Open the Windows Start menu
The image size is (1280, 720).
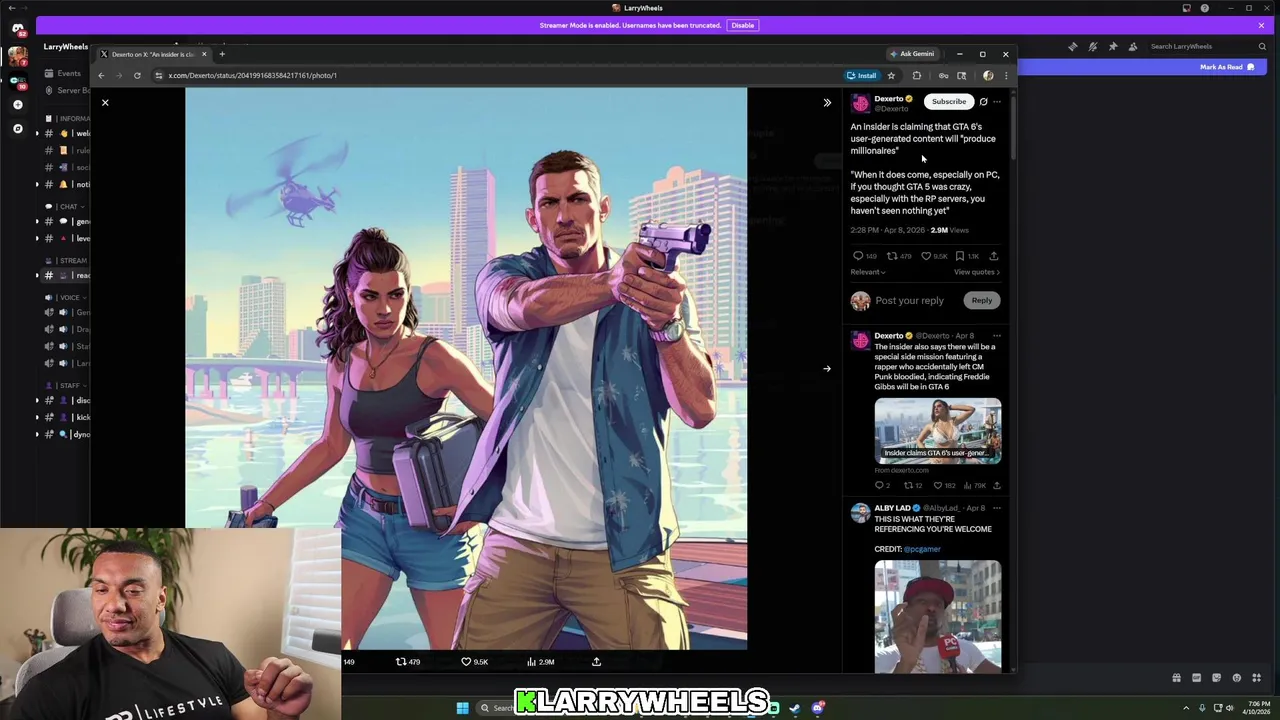point(462,708)
